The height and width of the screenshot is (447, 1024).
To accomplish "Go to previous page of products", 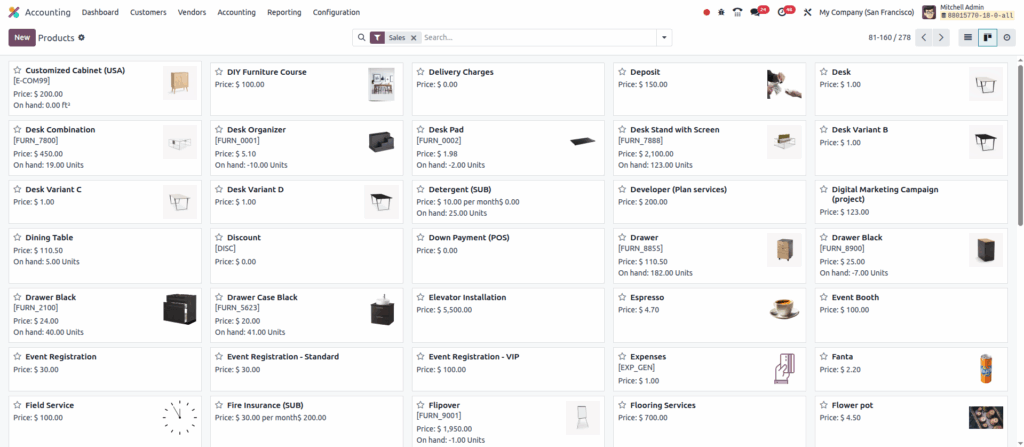I will (923, 38).
